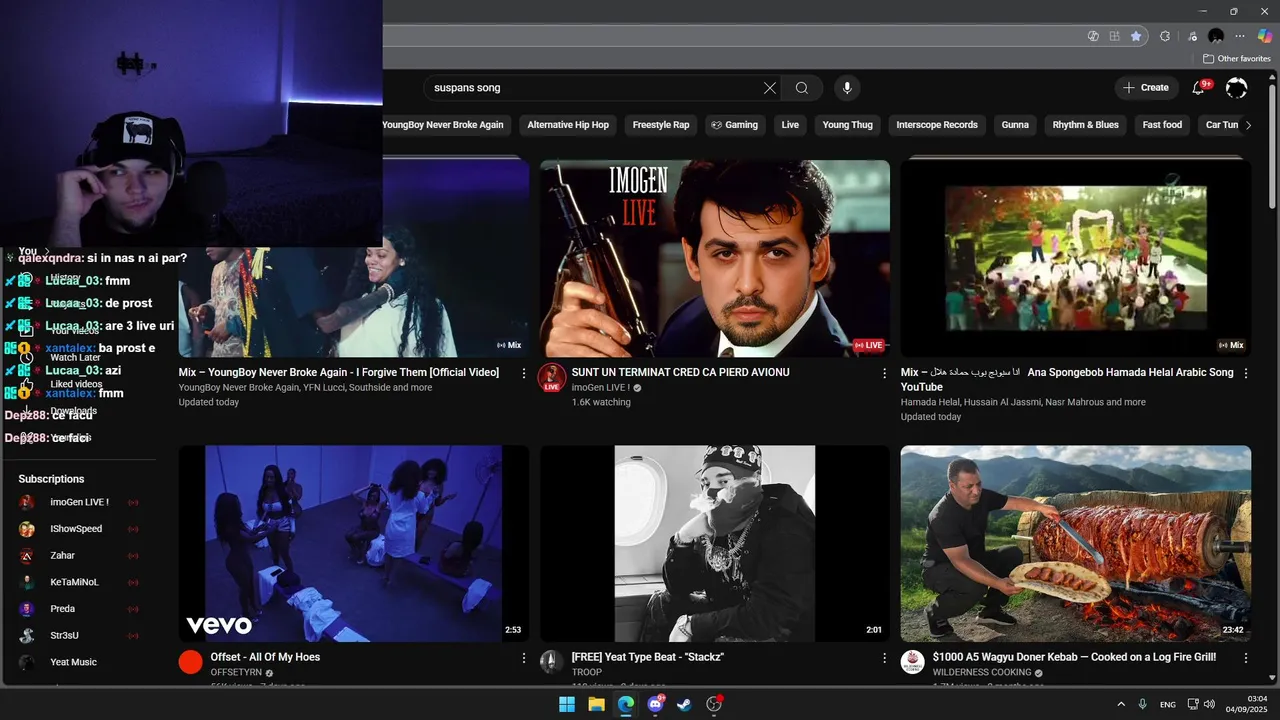This screenshot has height=720, width=1280.
Task: Open volume control in system tray
Action: pyautogui.click(x=1210, y=704)
